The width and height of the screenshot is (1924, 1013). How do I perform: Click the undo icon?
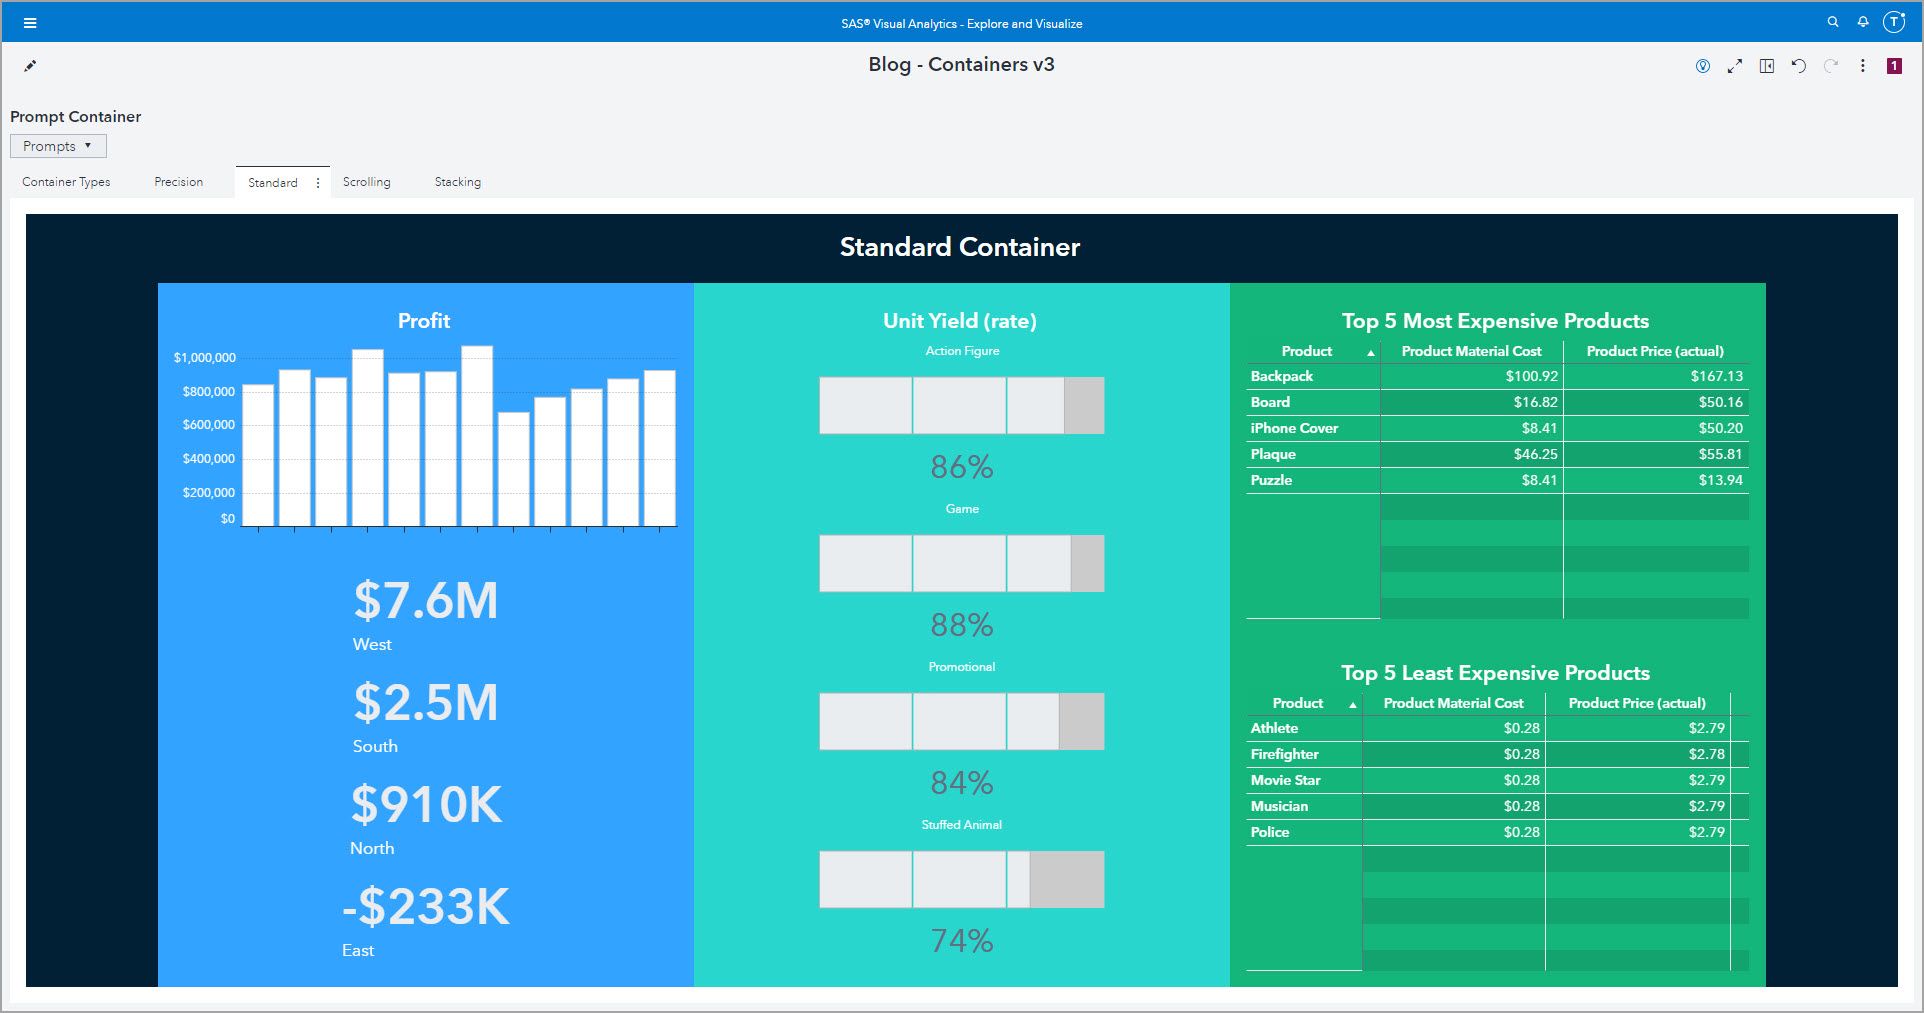coord(1799,65)
